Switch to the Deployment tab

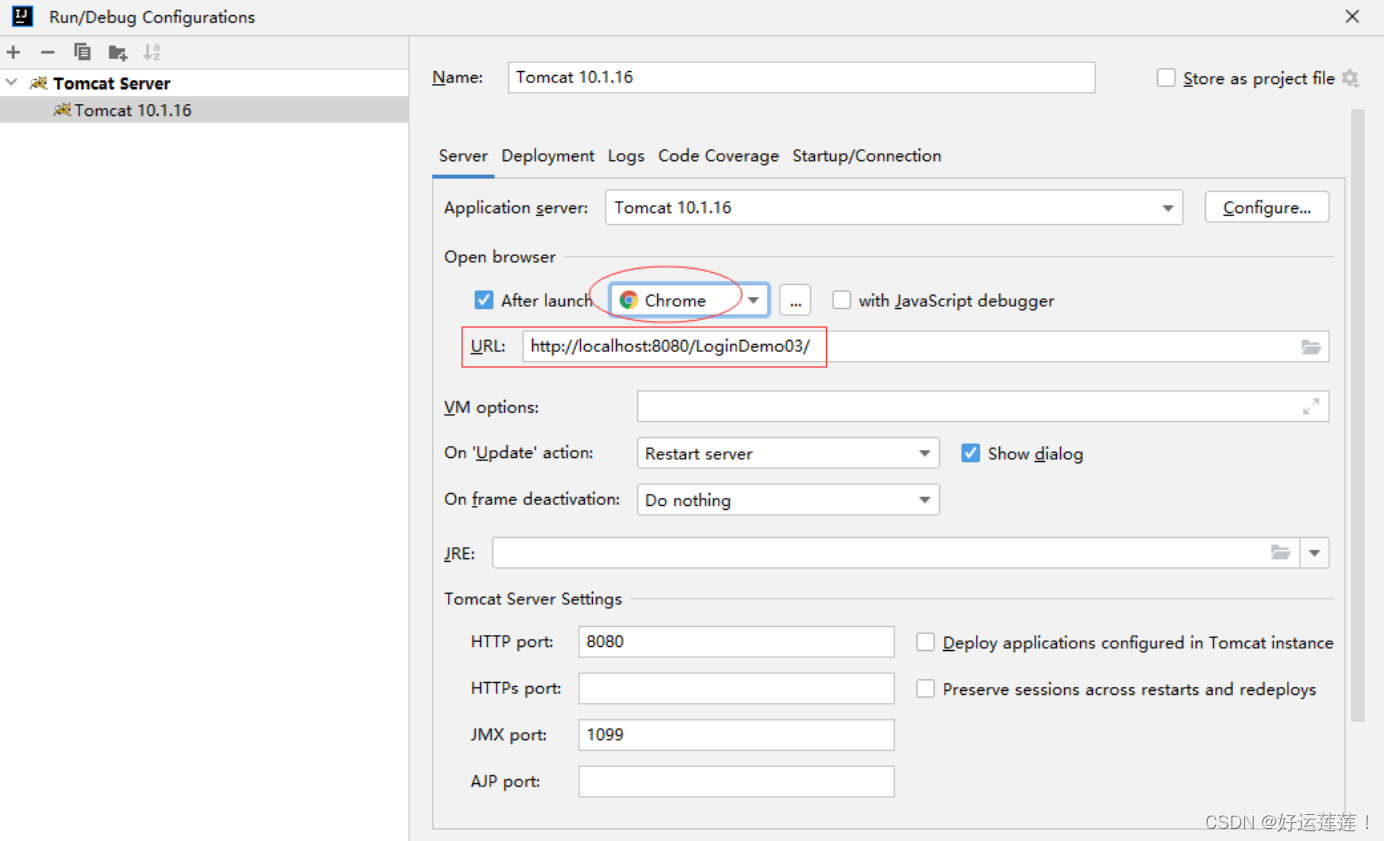548,156
